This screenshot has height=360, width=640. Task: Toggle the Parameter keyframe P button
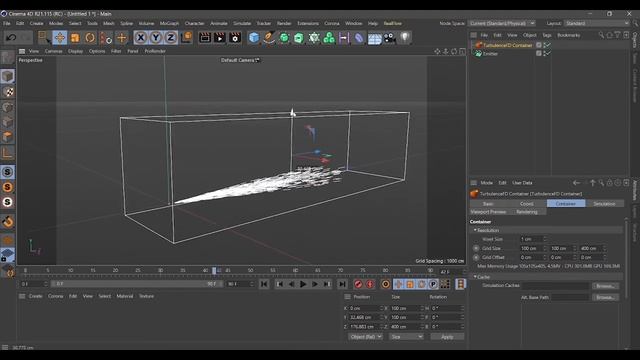tap(433, 284)
